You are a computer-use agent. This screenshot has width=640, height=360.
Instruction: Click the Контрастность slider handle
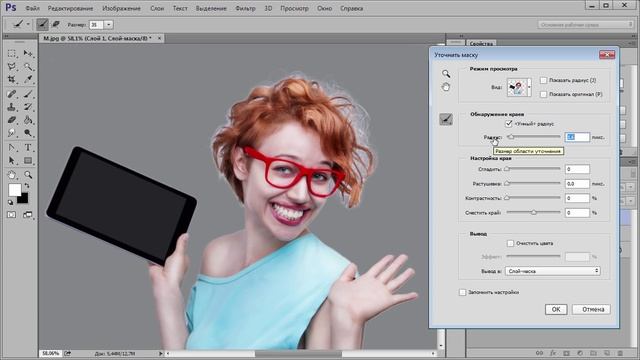coord(507,198)
